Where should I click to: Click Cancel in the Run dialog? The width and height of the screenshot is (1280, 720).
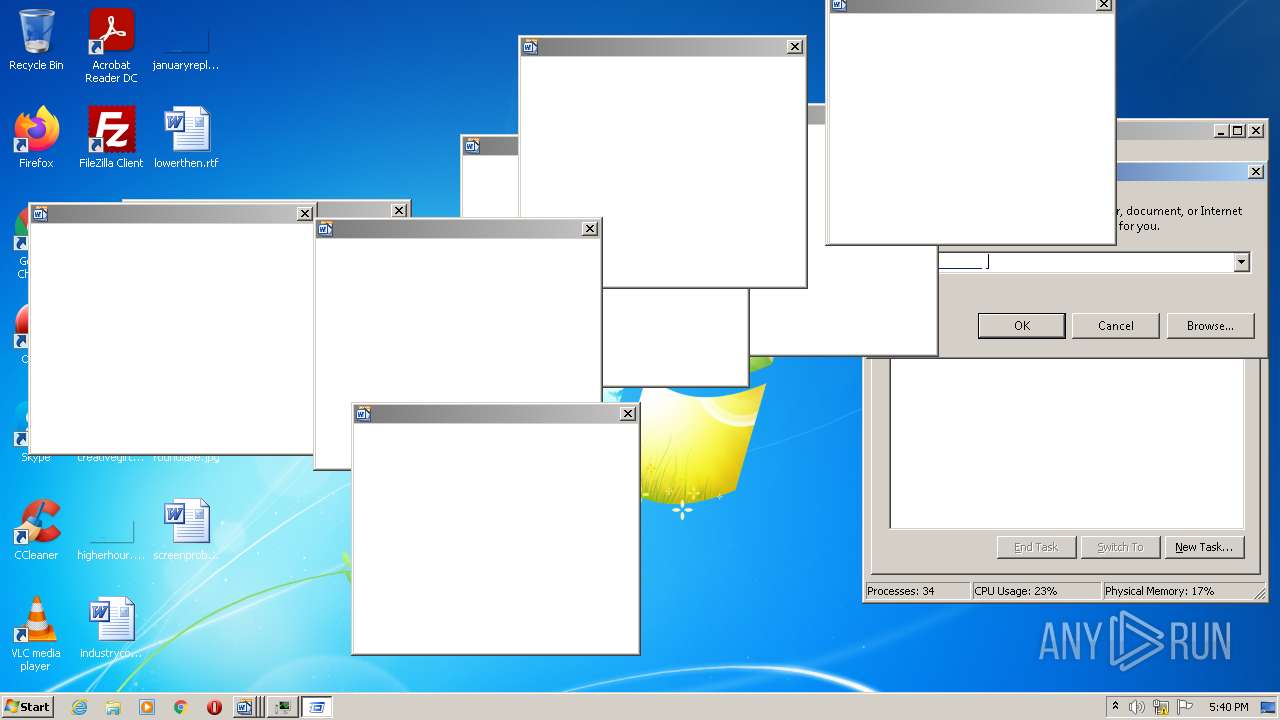coord(1115,326)
